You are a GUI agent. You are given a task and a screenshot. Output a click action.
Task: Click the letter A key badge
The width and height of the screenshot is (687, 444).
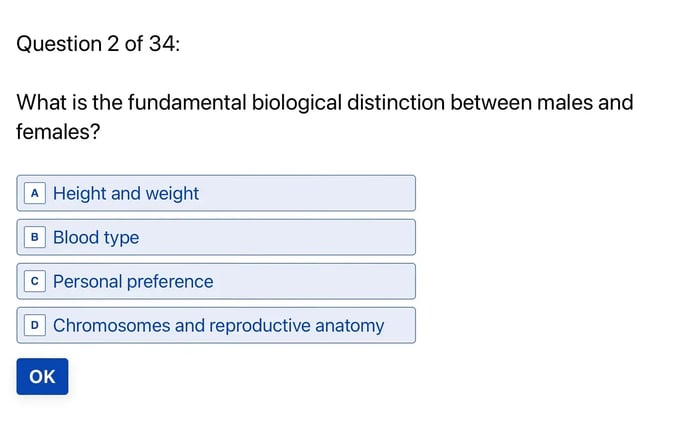coord(35,193)
